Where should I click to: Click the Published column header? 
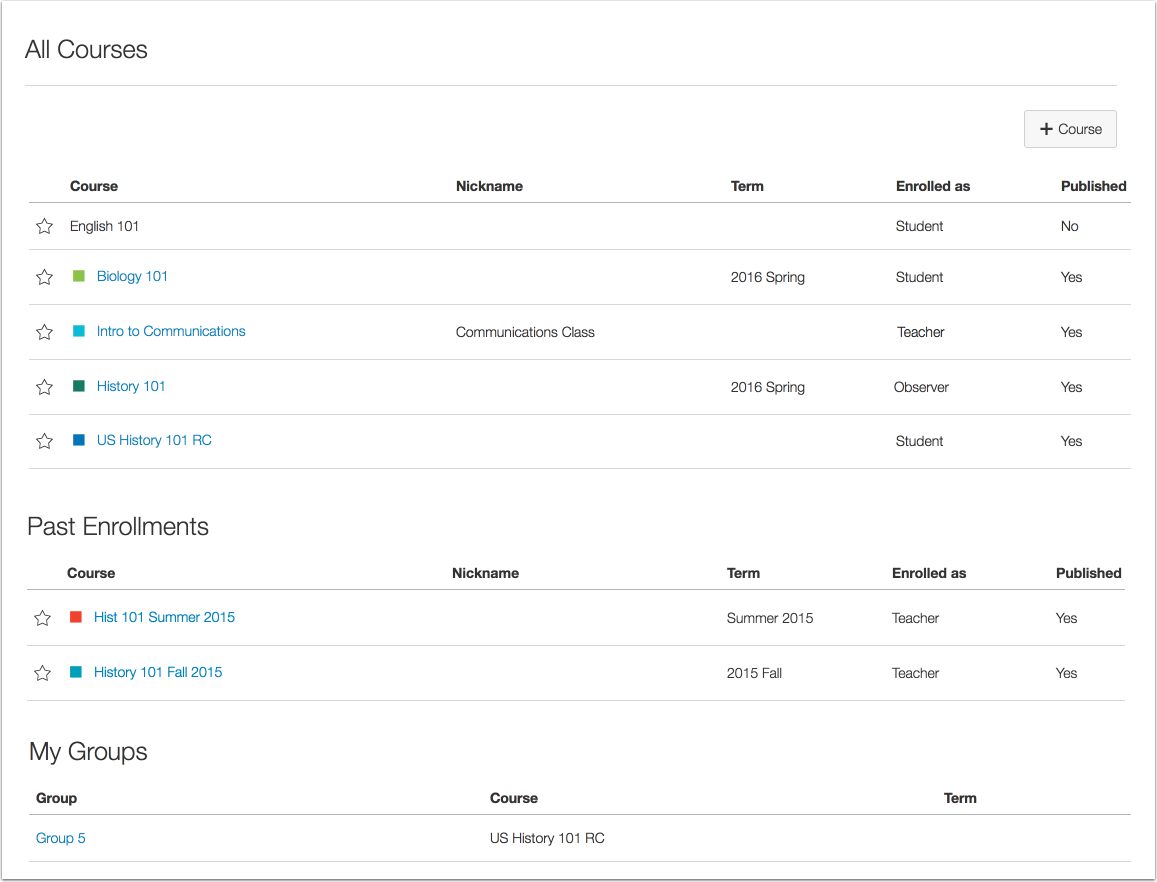pos(1093,186)
